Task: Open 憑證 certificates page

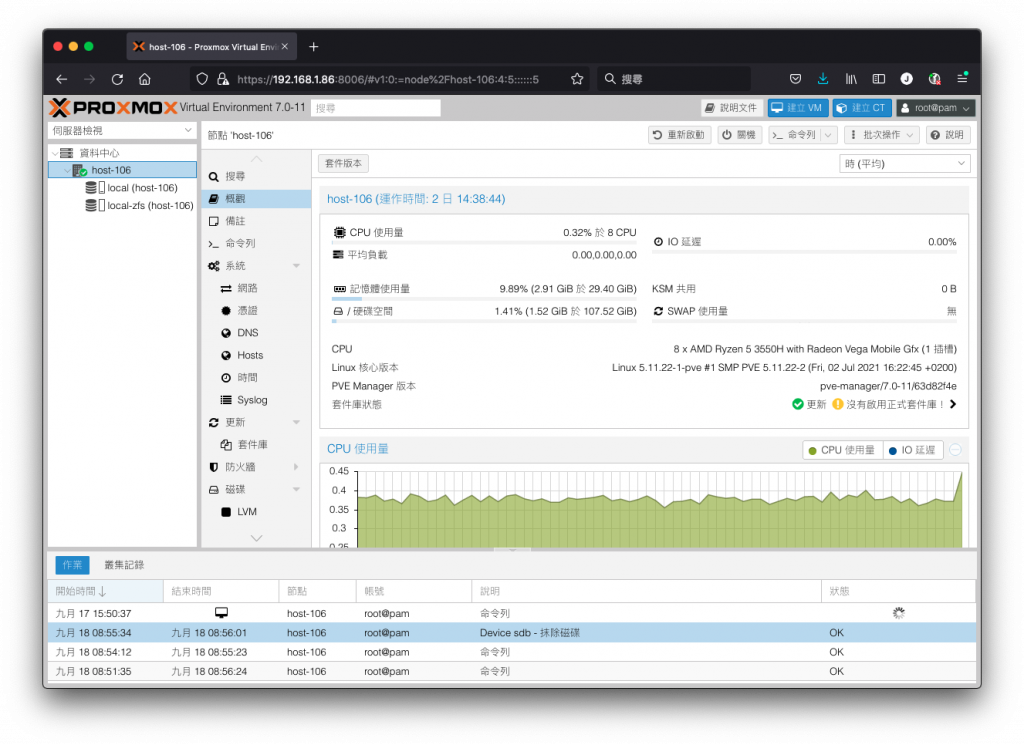Action: click(256, 310)
